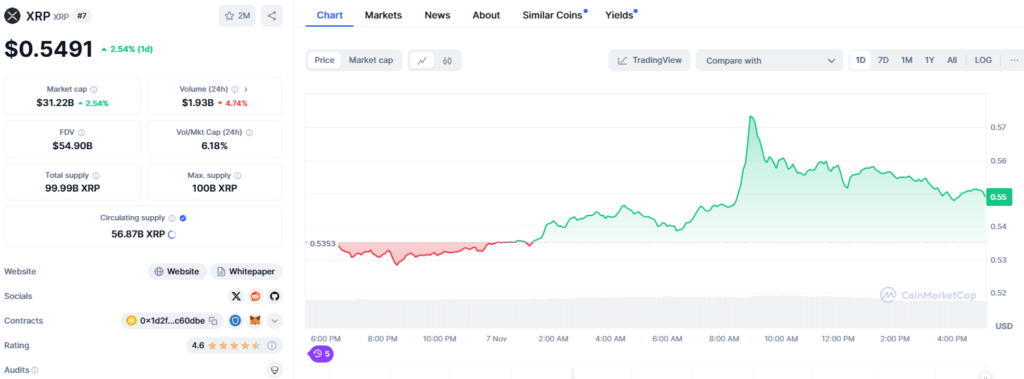The height and width of the screenshot is (379, 1024).
Task: Open the Whitepaper link
Action: [x=246, y=271]
